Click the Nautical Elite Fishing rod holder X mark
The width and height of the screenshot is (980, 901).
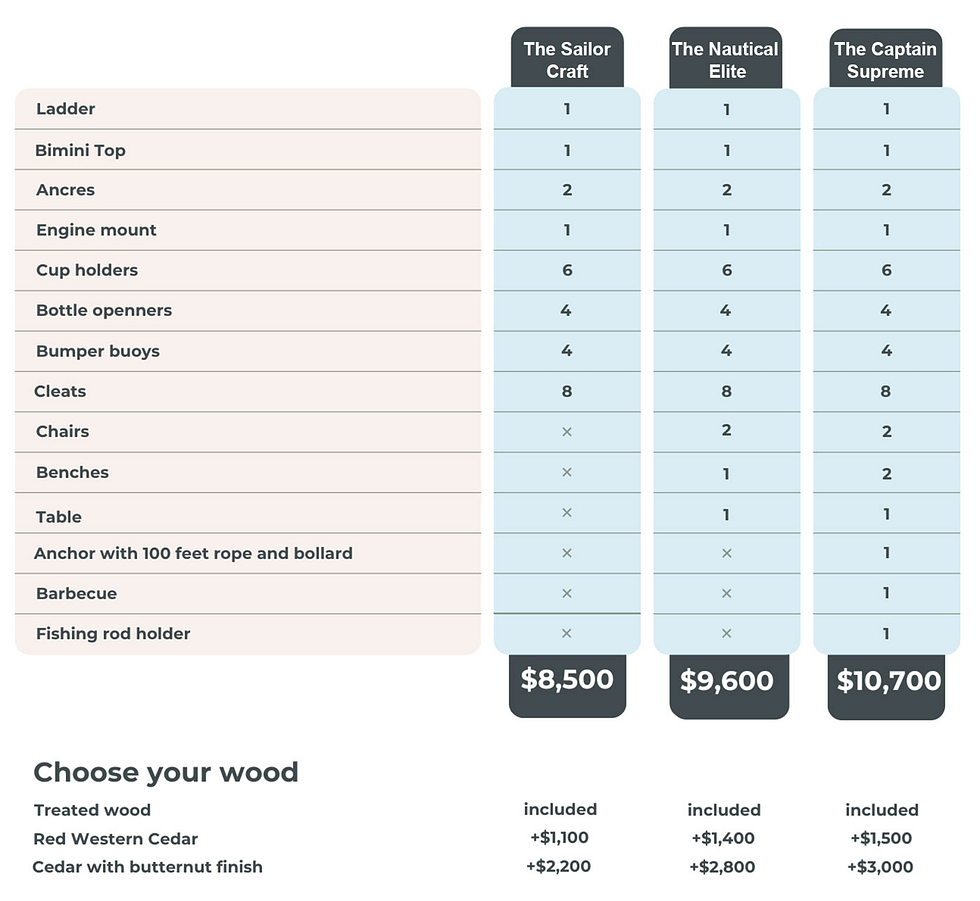[x=726, y=634]
